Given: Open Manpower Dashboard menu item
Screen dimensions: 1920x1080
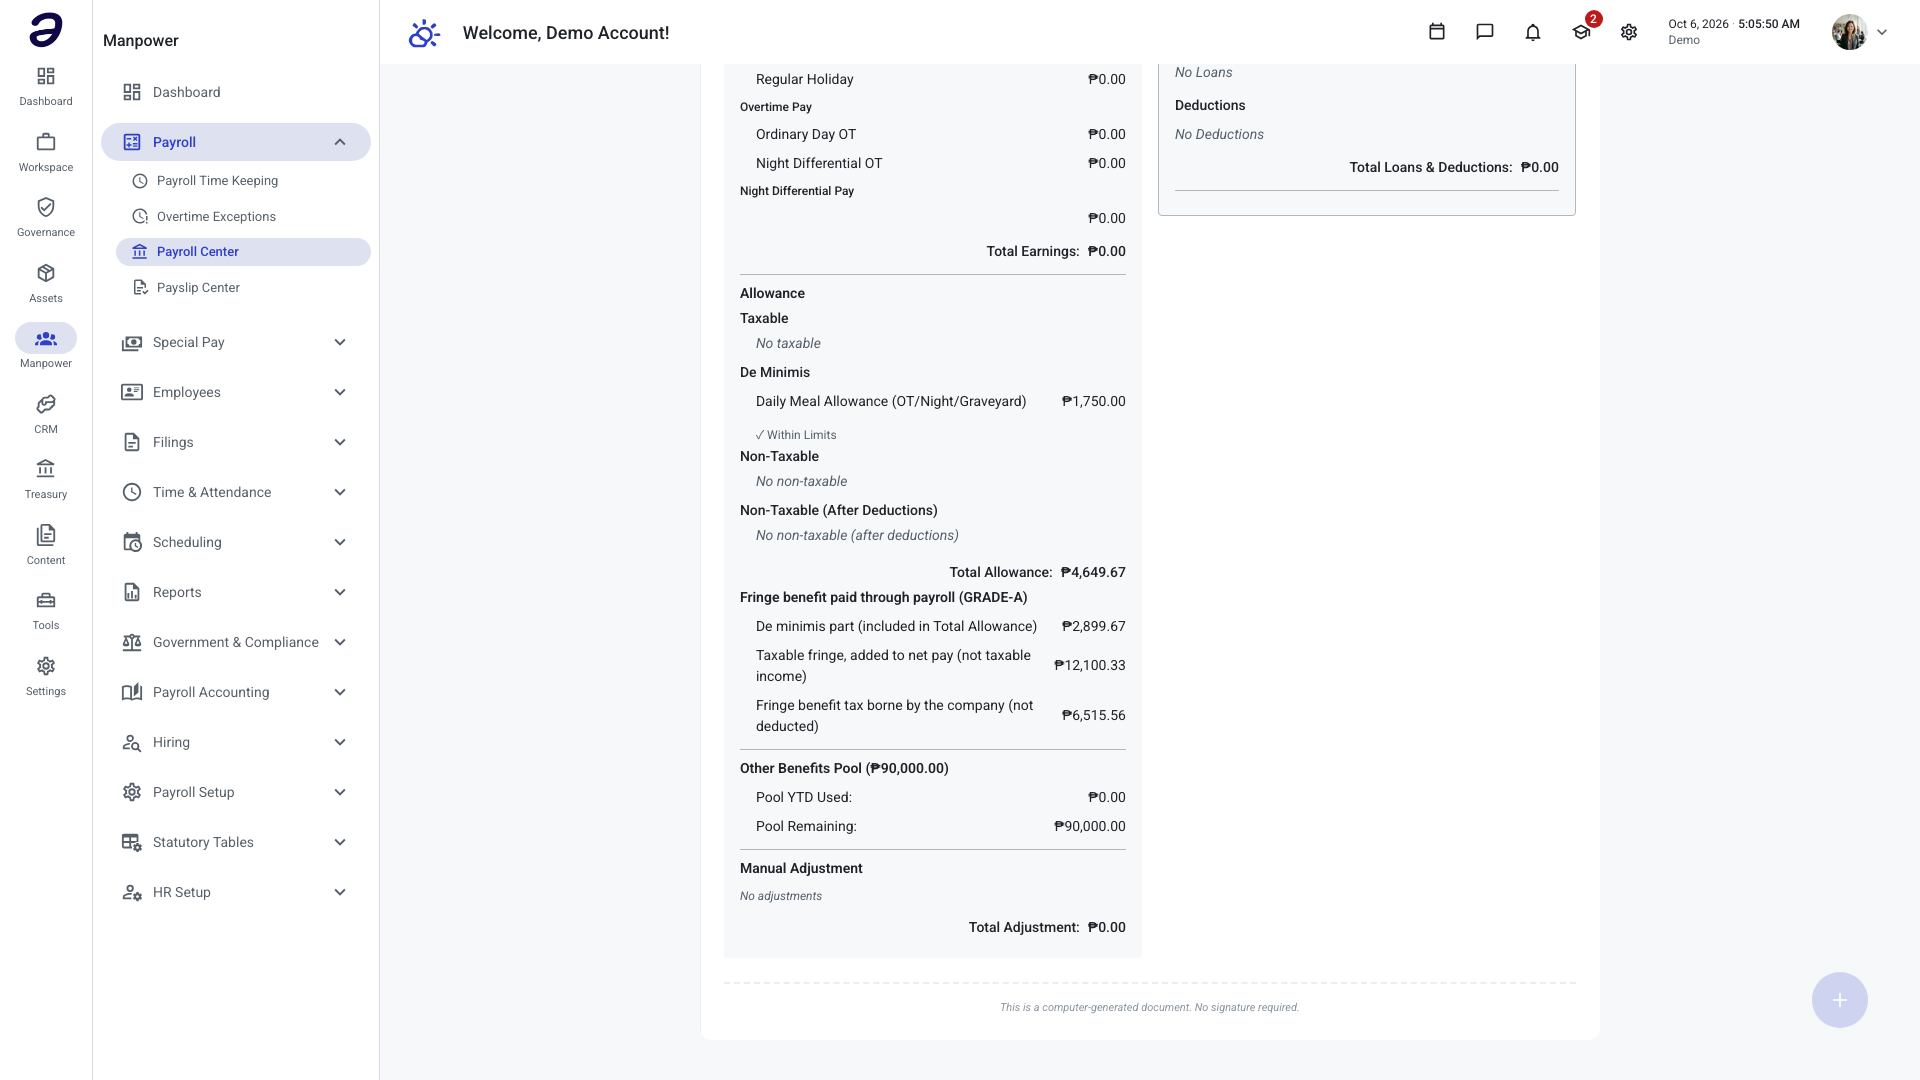Looking at the screenshot, I should [236, 92].
